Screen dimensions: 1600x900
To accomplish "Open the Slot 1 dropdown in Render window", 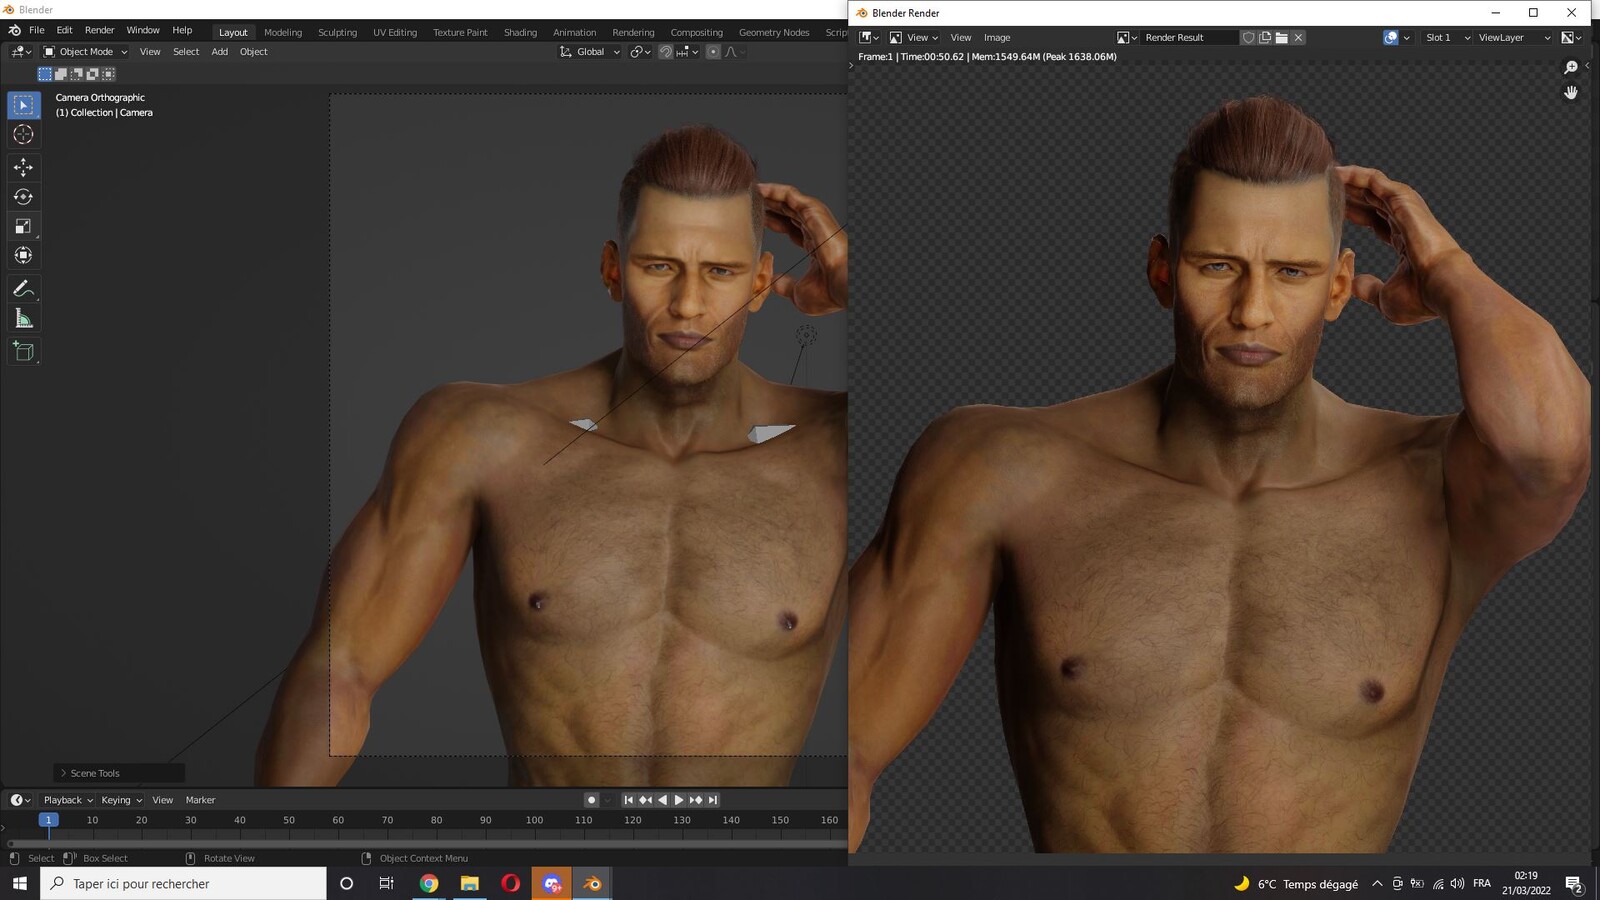I will click(x=1447, y=38).
